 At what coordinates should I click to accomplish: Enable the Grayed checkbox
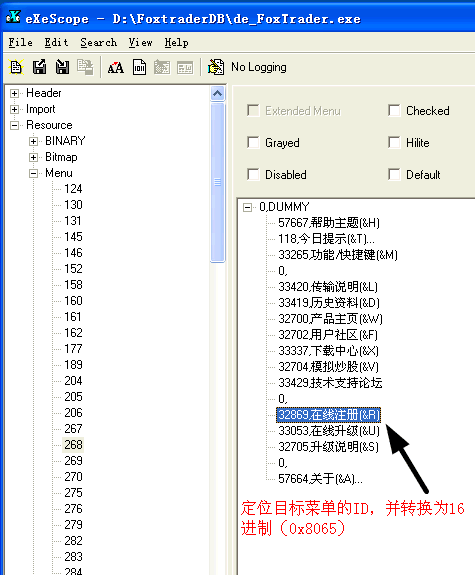click(x=253, y=142)
